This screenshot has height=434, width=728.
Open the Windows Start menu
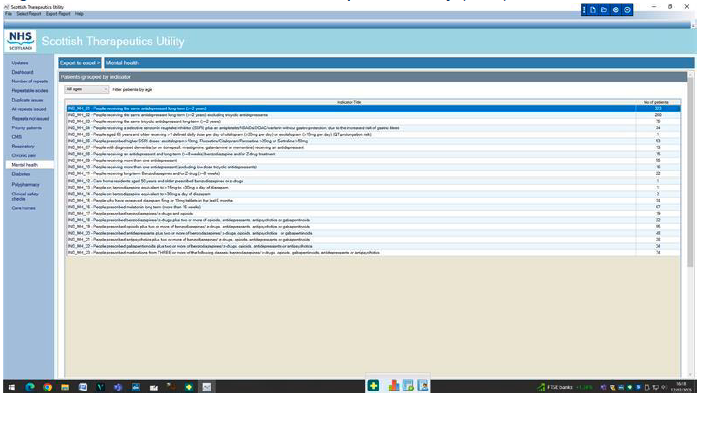[x=12, y=387]
